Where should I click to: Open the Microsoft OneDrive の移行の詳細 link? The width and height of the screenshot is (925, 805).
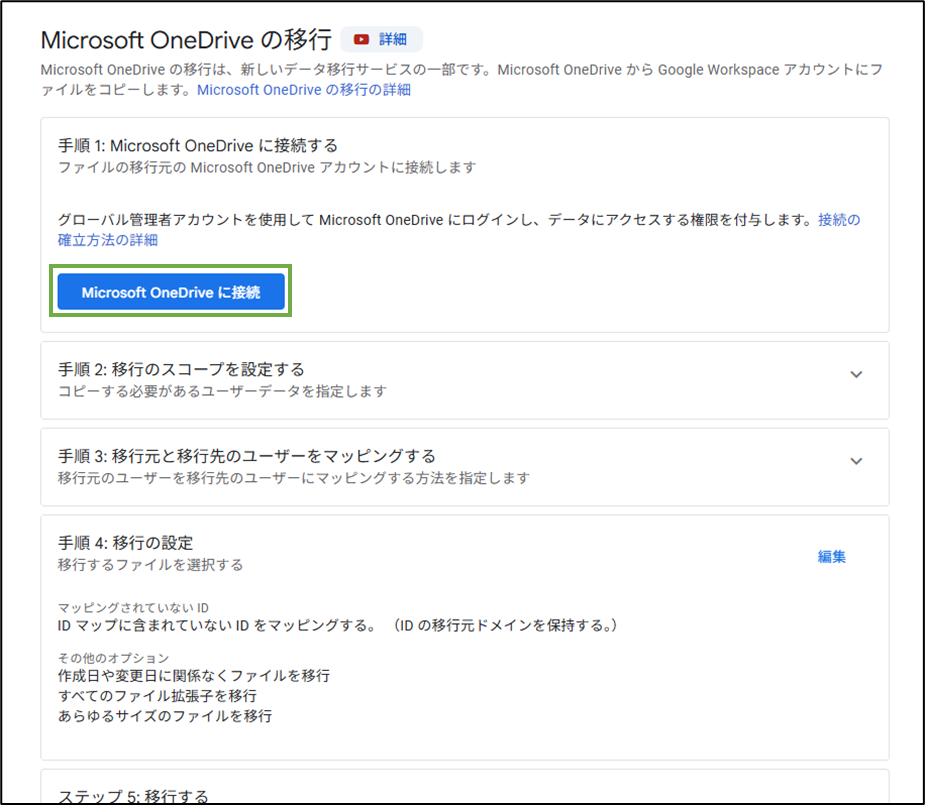(304, 90)
